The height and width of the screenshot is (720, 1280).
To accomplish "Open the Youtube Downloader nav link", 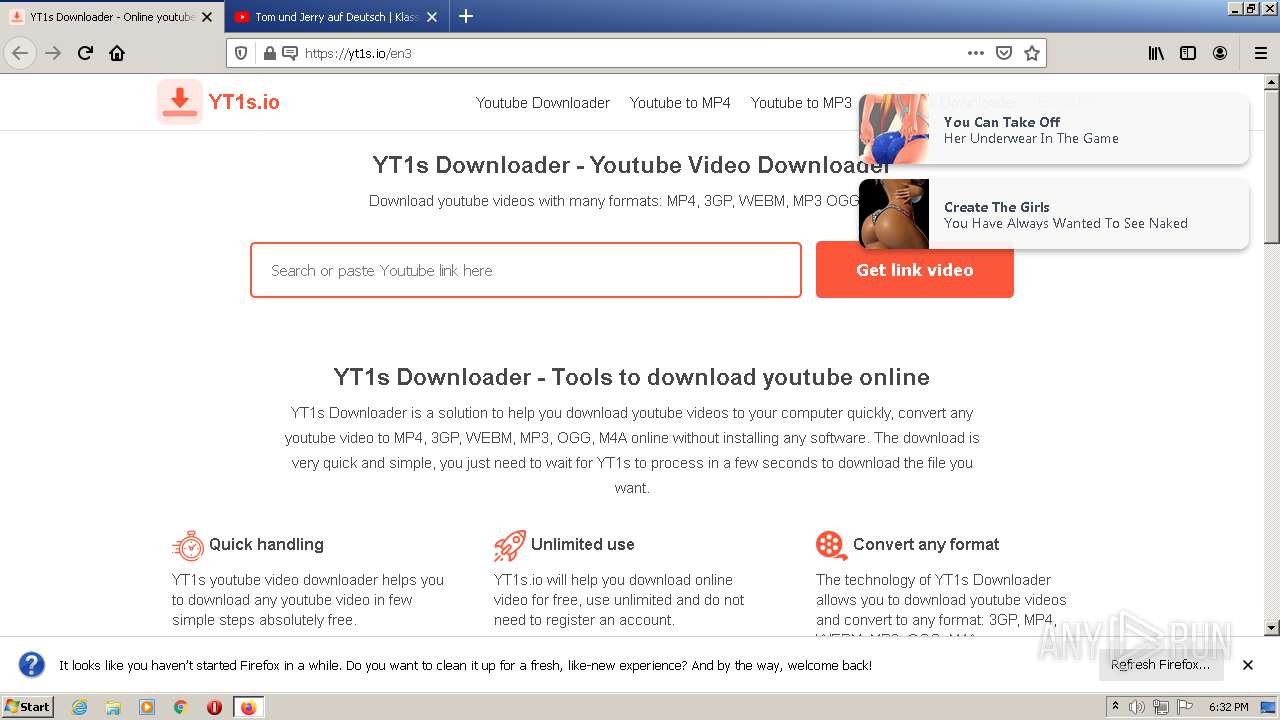I will (x=543, y=103).
